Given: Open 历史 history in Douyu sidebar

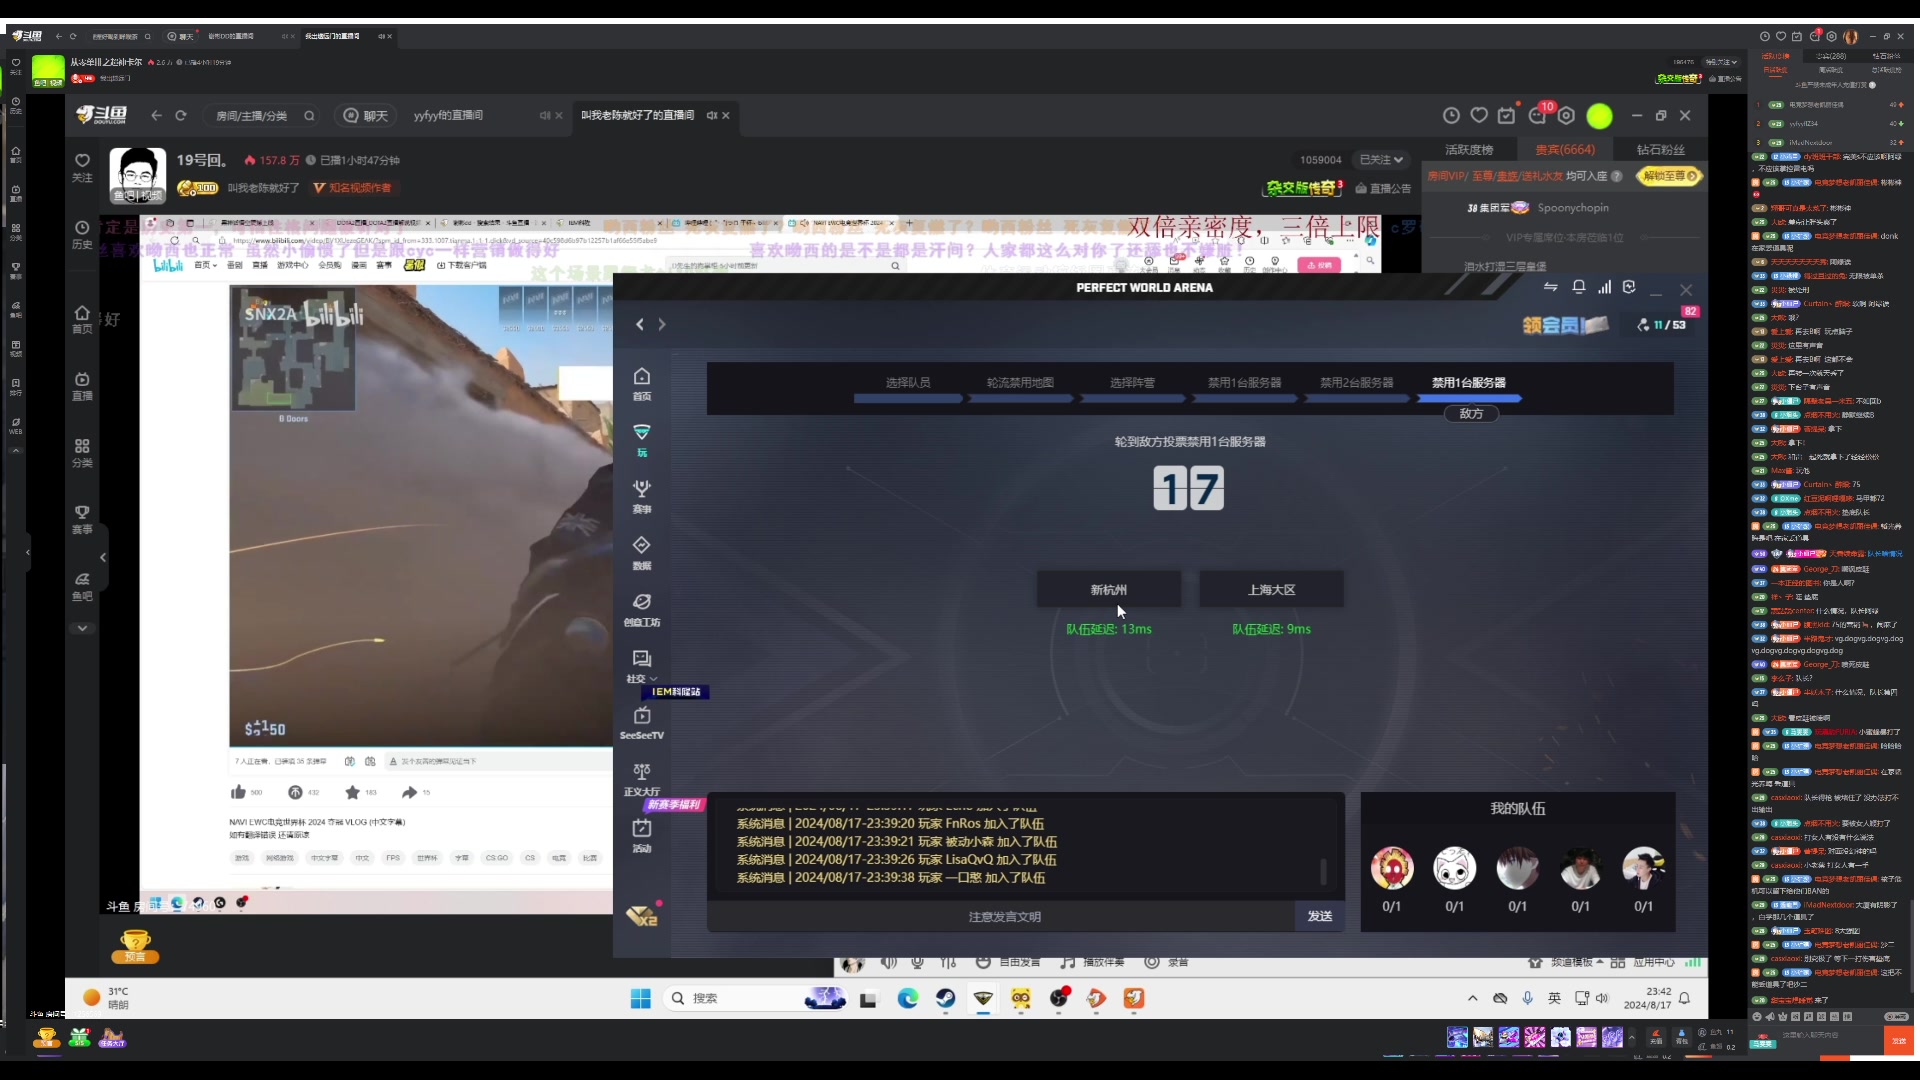Looking at the screenshot, I should tap(82, 235).
